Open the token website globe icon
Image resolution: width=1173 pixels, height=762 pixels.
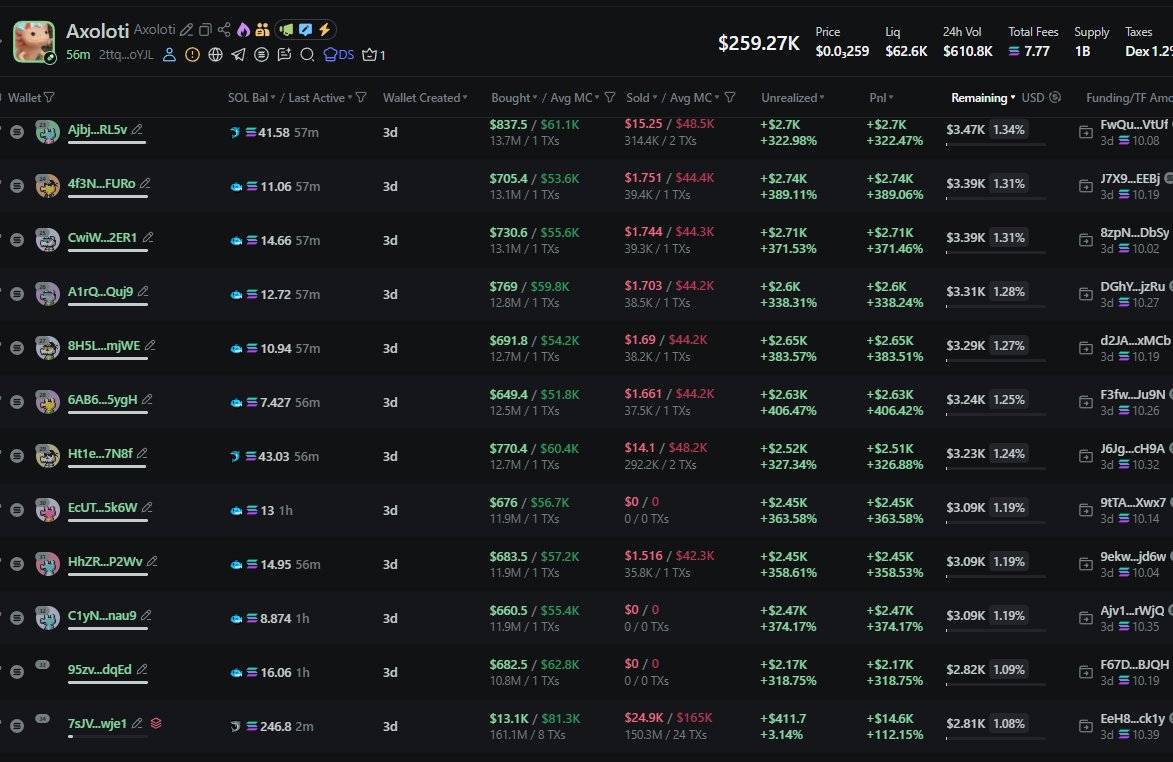tap(215, 55)
